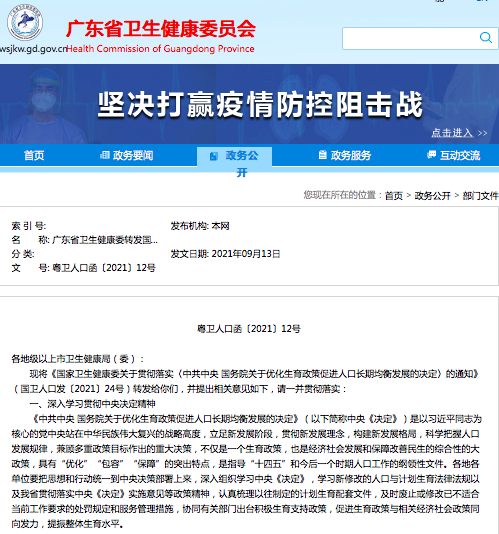The height and width of the screenshot is (534, 499).
Task: Open the 政务要闻 navigation tab
Action: (127, 155)
